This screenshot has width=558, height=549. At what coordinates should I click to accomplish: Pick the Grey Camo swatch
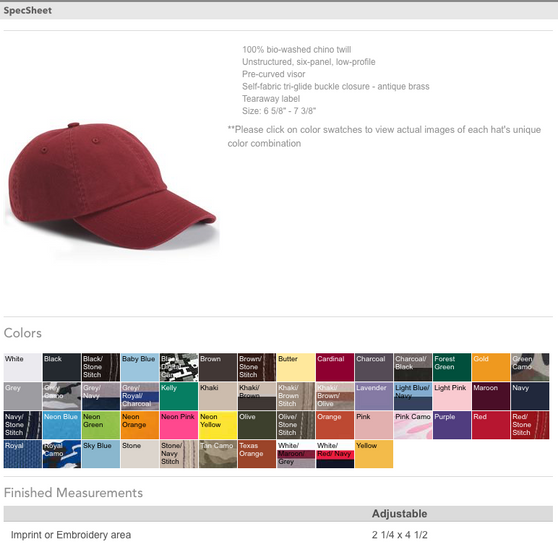point(62,396)
